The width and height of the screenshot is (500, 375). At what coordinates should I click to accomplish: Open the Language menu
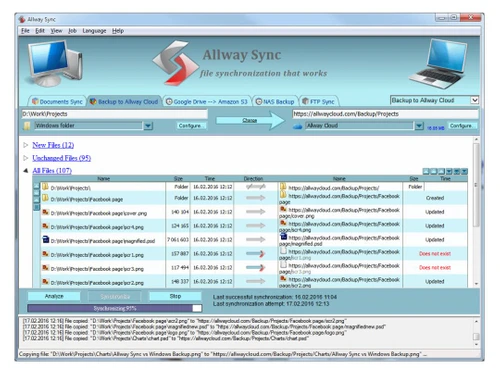click(94, 31)
